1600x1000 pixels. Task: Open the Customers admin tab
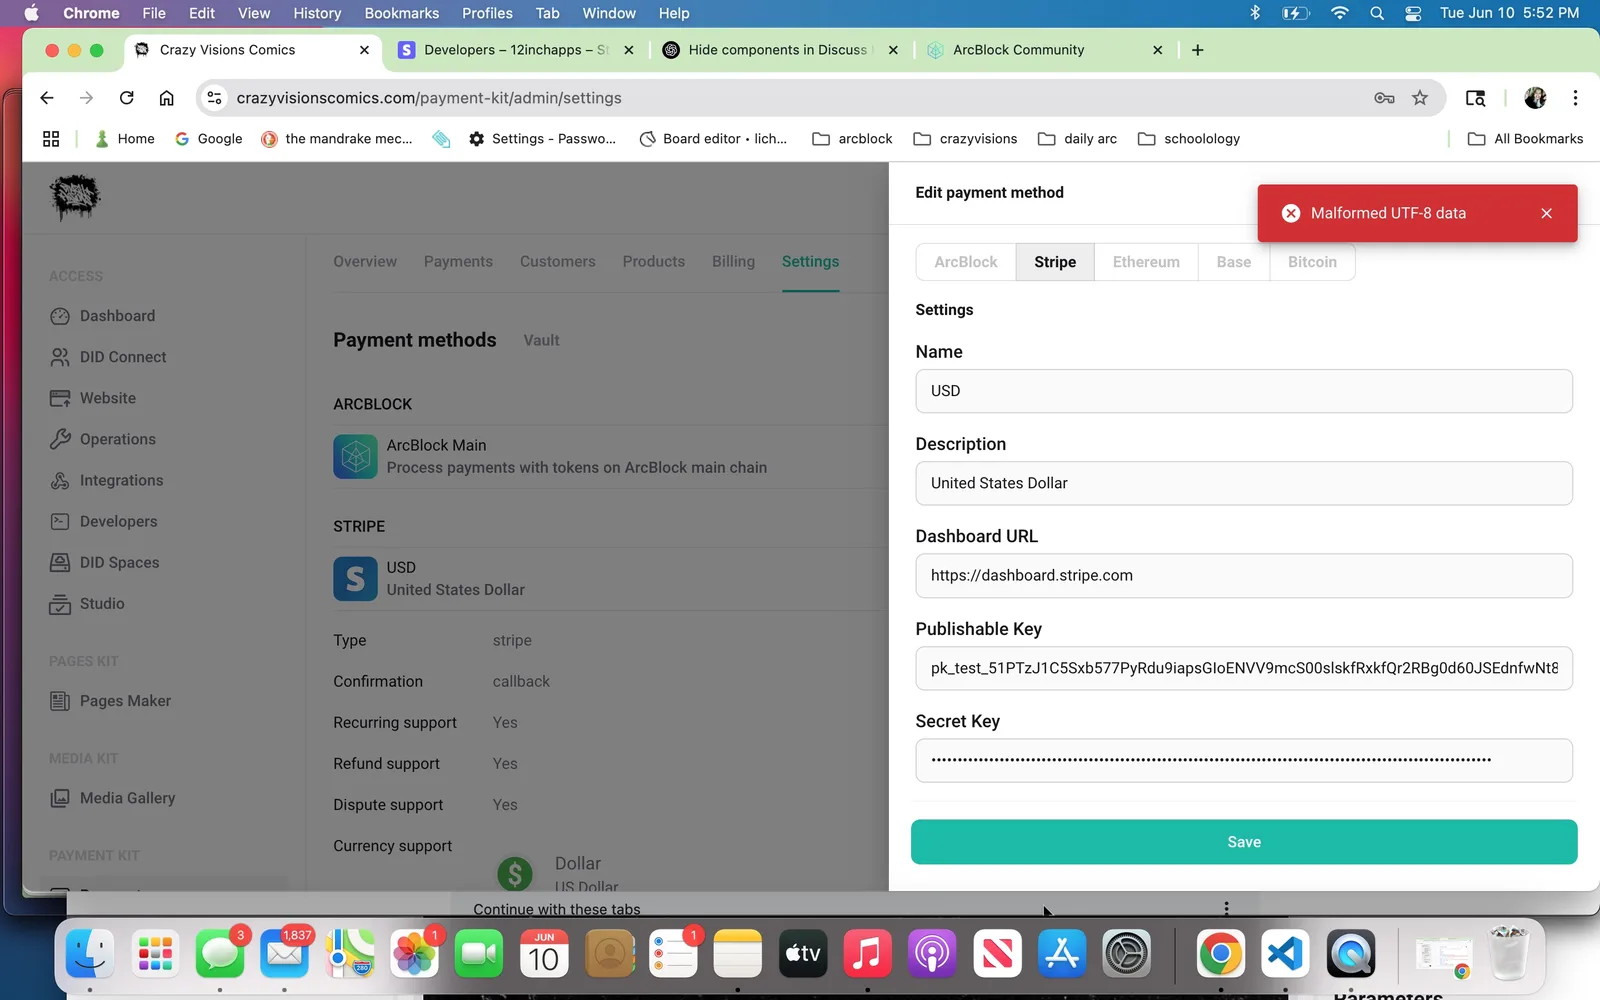coord(558,262)
